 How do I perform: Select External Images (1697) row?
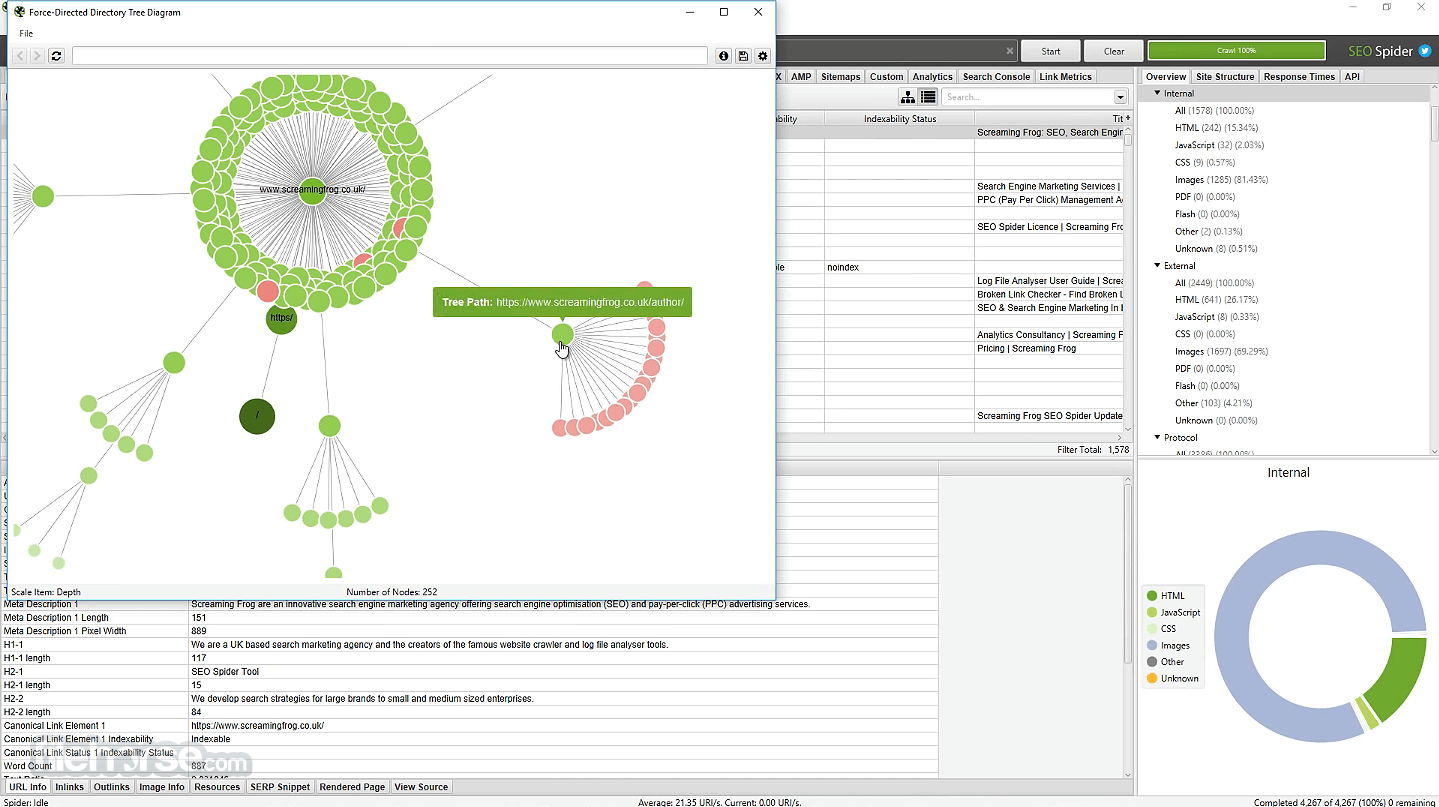(1221, 352)
